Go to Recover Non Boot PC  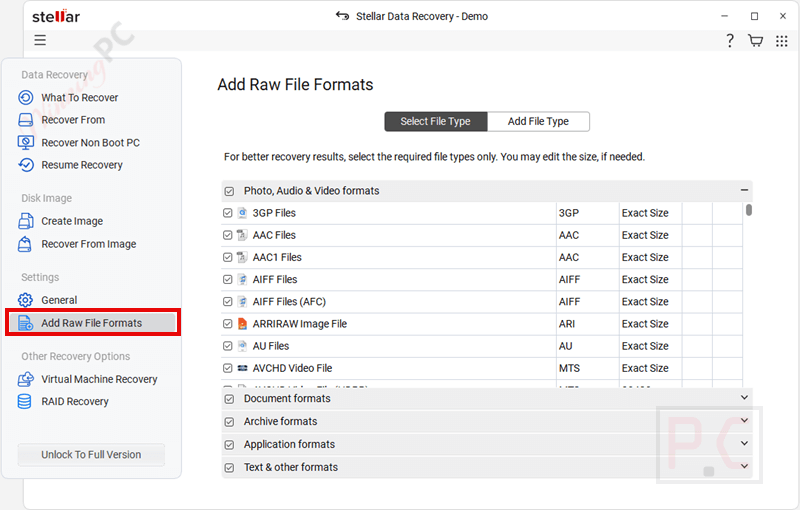pyautogui.click(x=90, y=143)
